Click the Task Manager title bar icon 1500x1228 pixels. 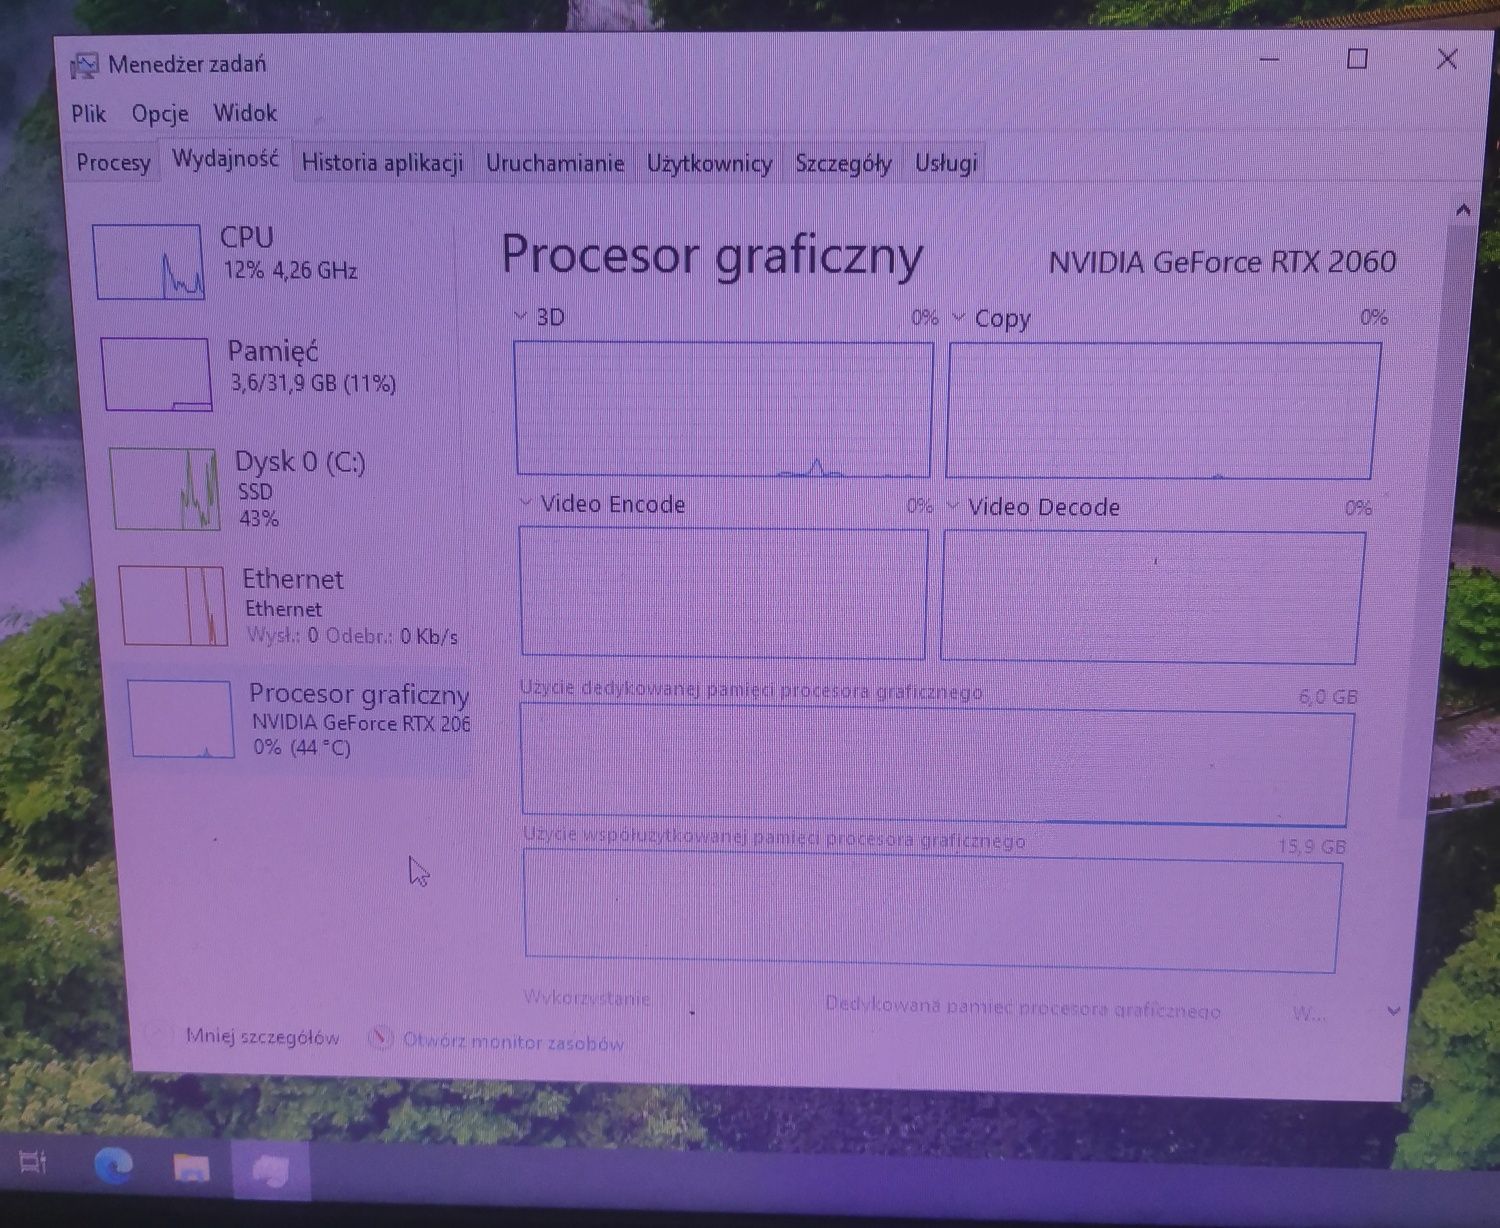[84, 66]
